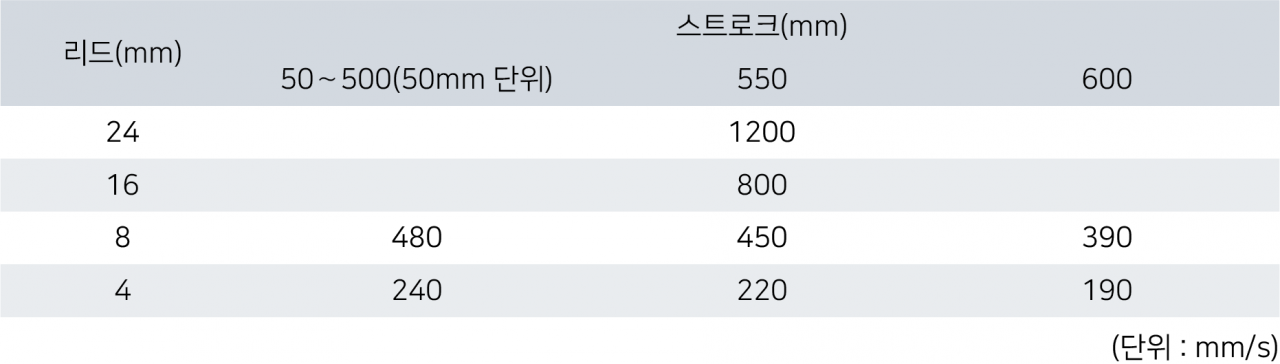The height and width of the screenshot is (364, 1280).
Task: Select the lead value 4 cell
Action: tap(122, 291)
